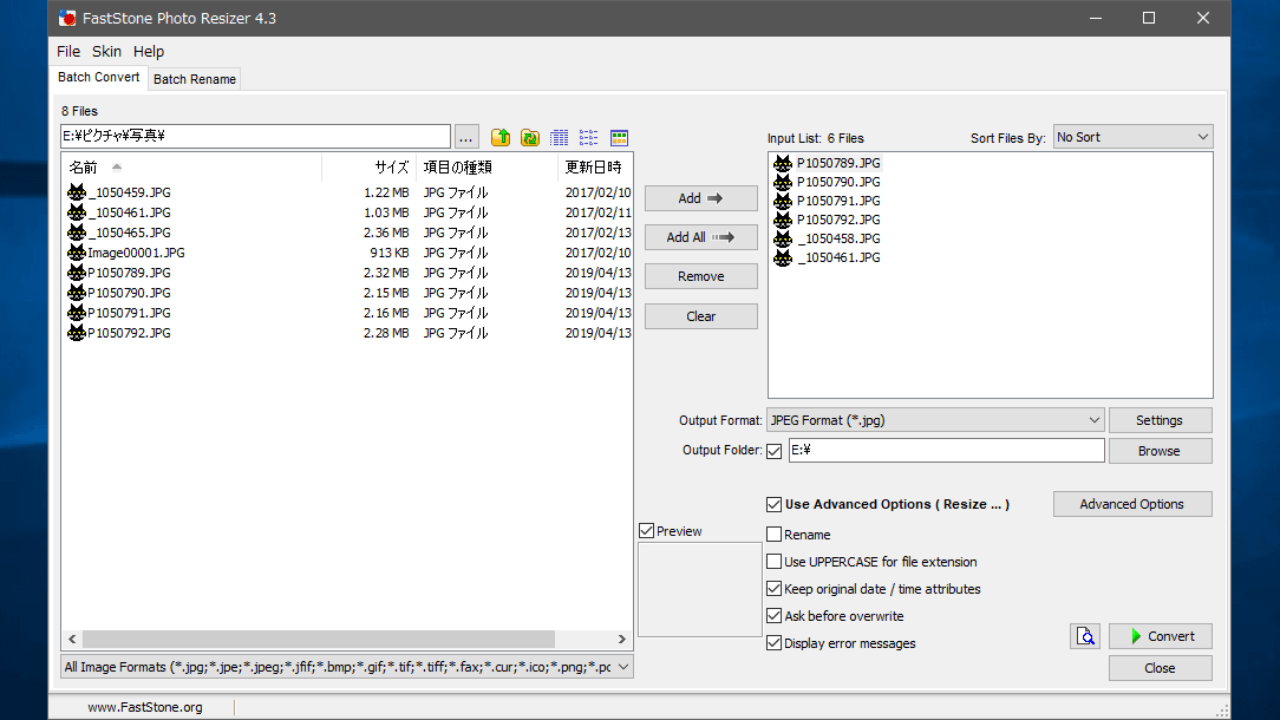The width and height of the screenshot is (1280, 720).
Task: Select _1050465.JPG name in file browser
Action: (129, 232)
